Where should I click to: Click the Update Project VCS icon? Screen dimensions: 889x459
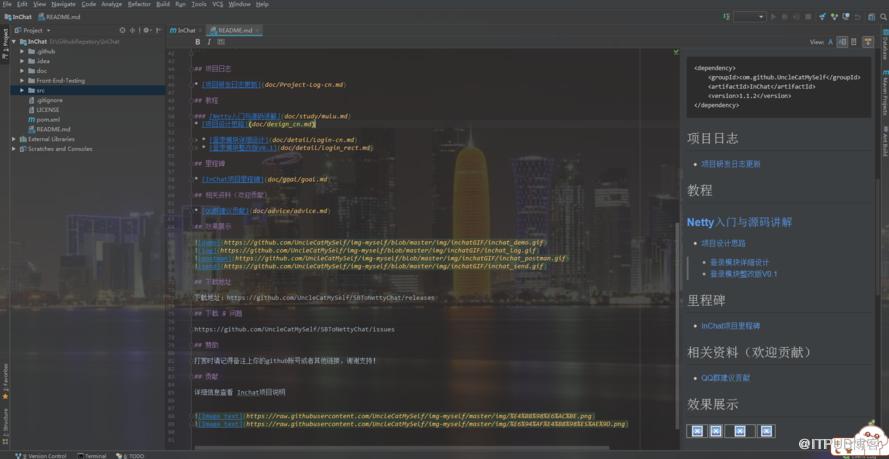pyautogui.click(x=822, y=17)
